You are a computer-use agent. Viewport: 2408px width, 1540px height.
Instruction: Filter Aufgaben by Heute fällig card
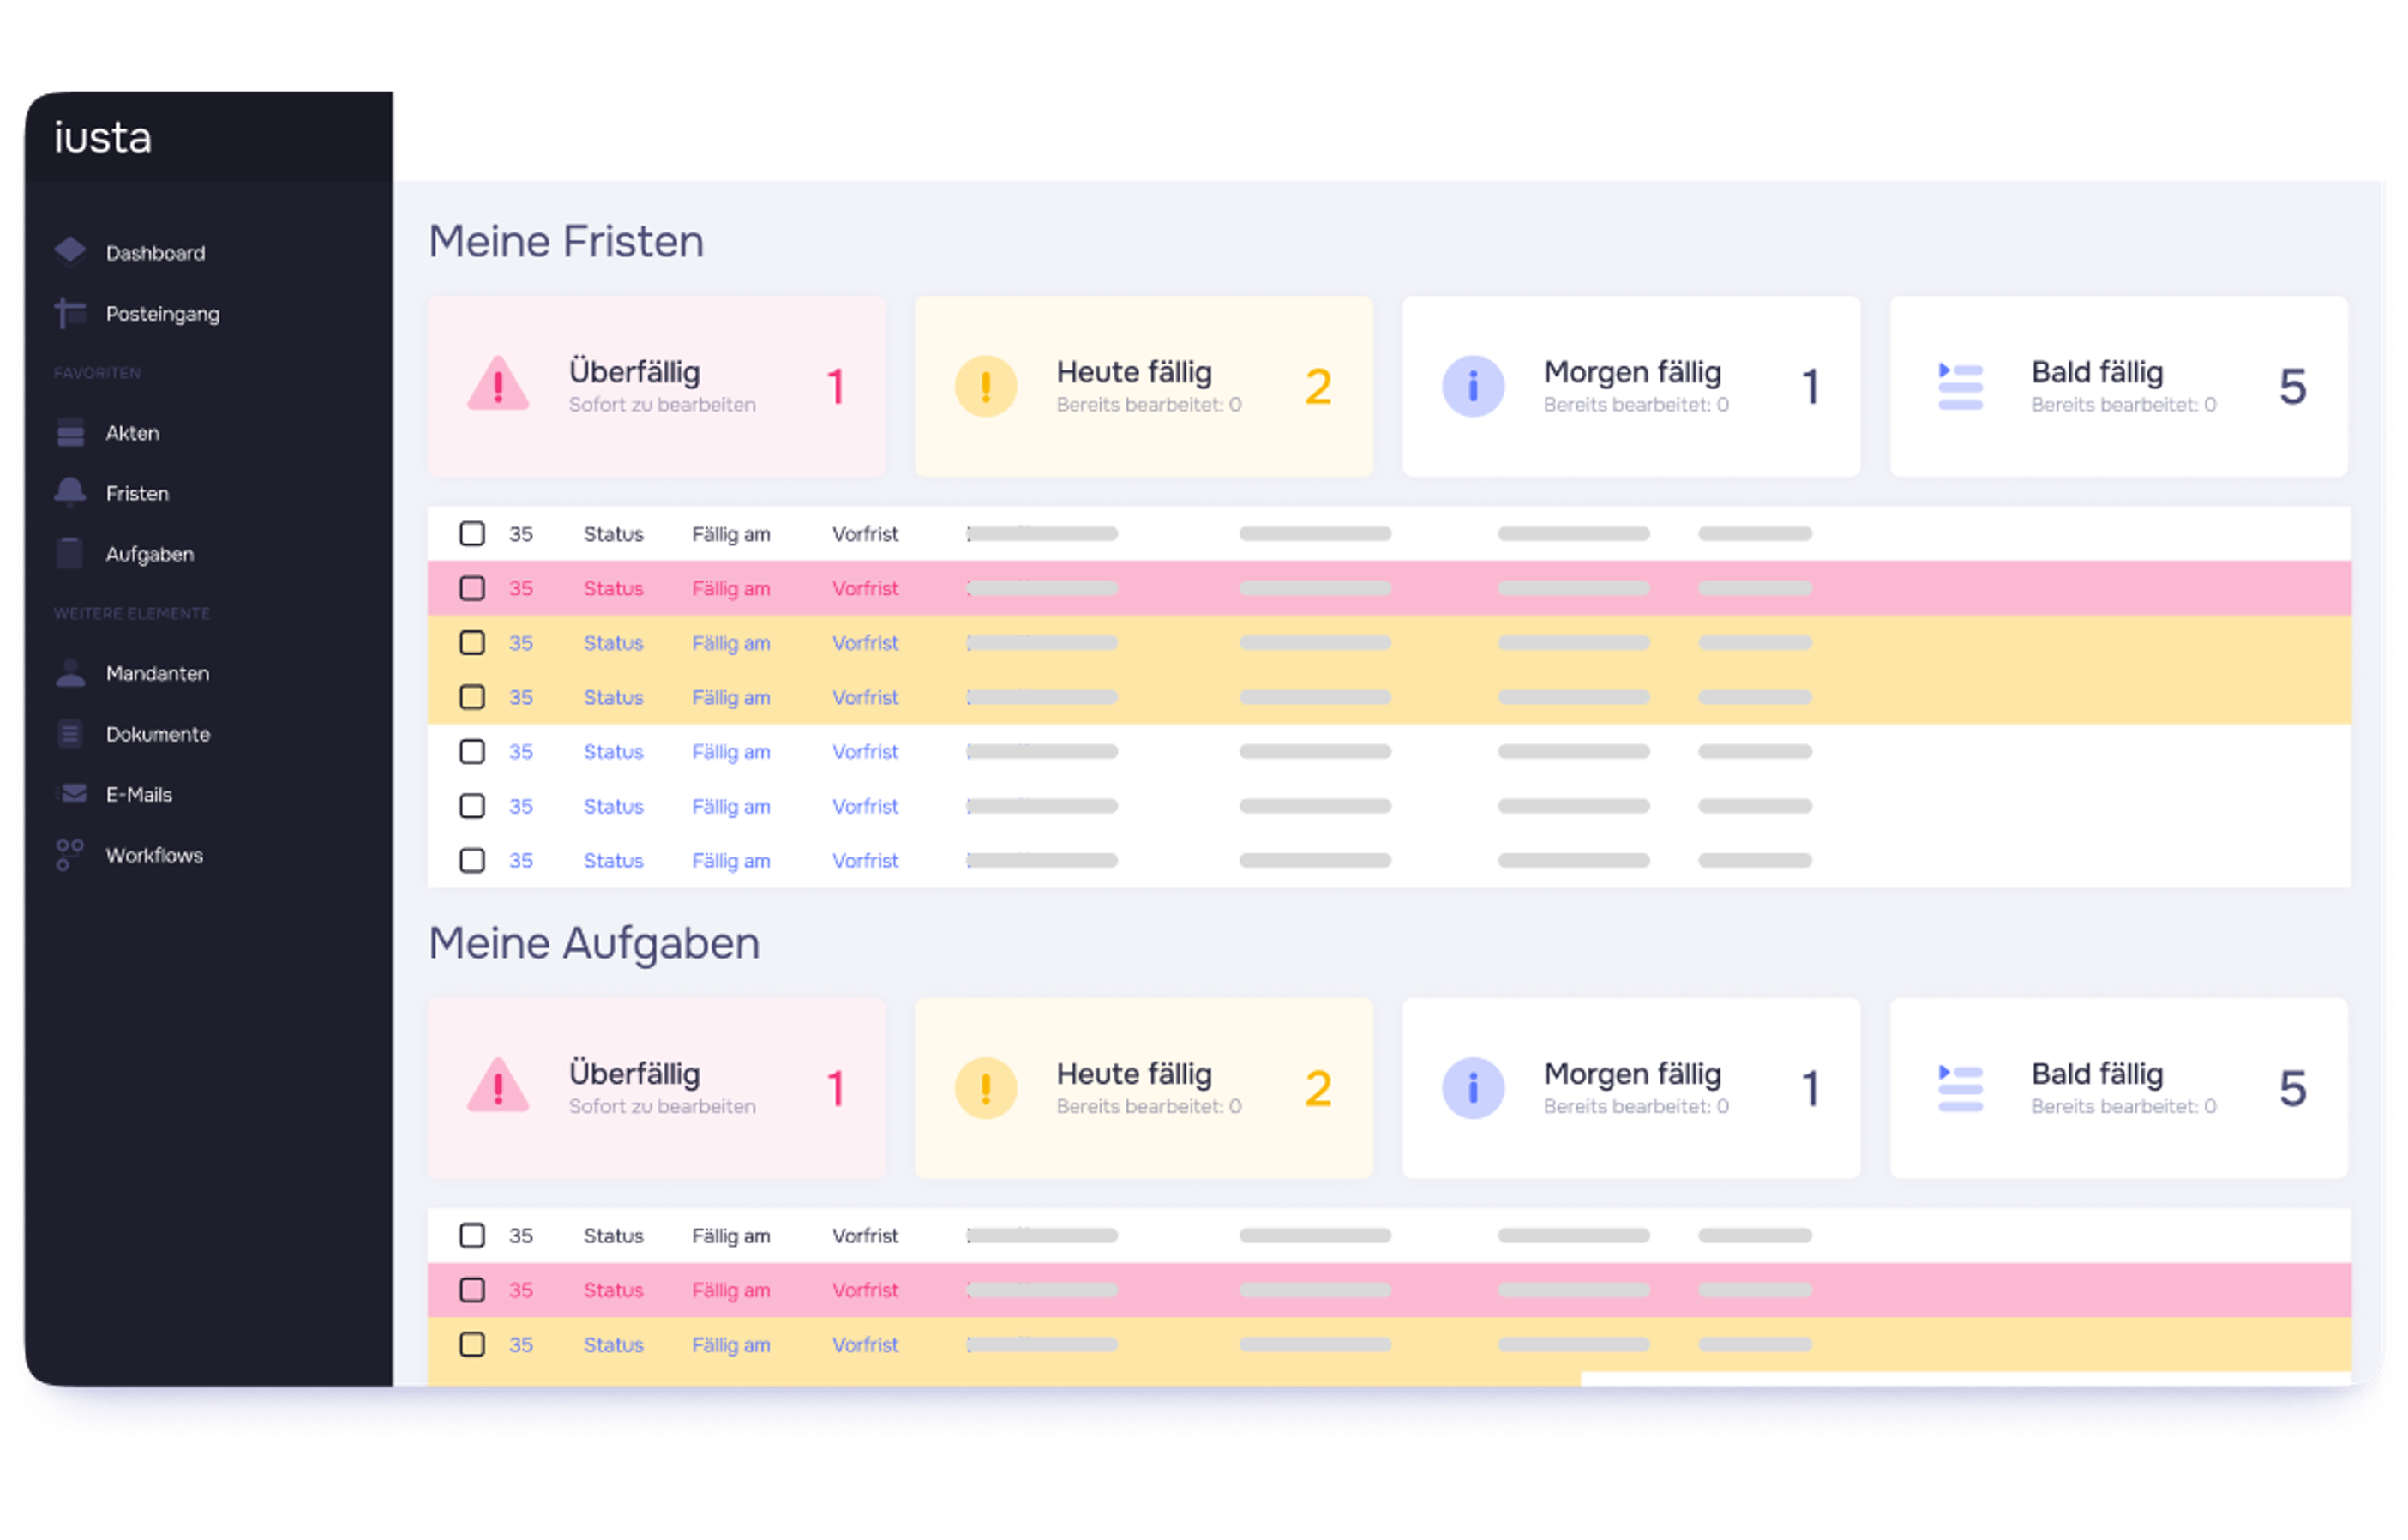[x=1144, y=1088]
